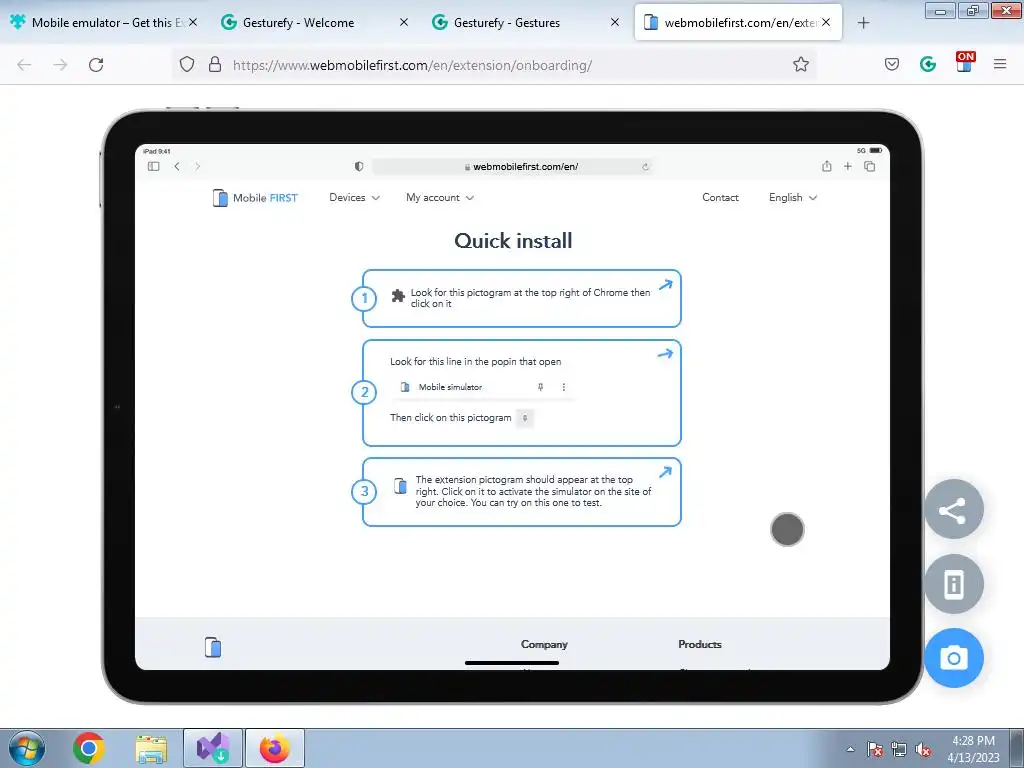Viewport: 1024px width, 768px height.
Task: Click emulated Safari new tab plus icon
Action: point(848,167)
